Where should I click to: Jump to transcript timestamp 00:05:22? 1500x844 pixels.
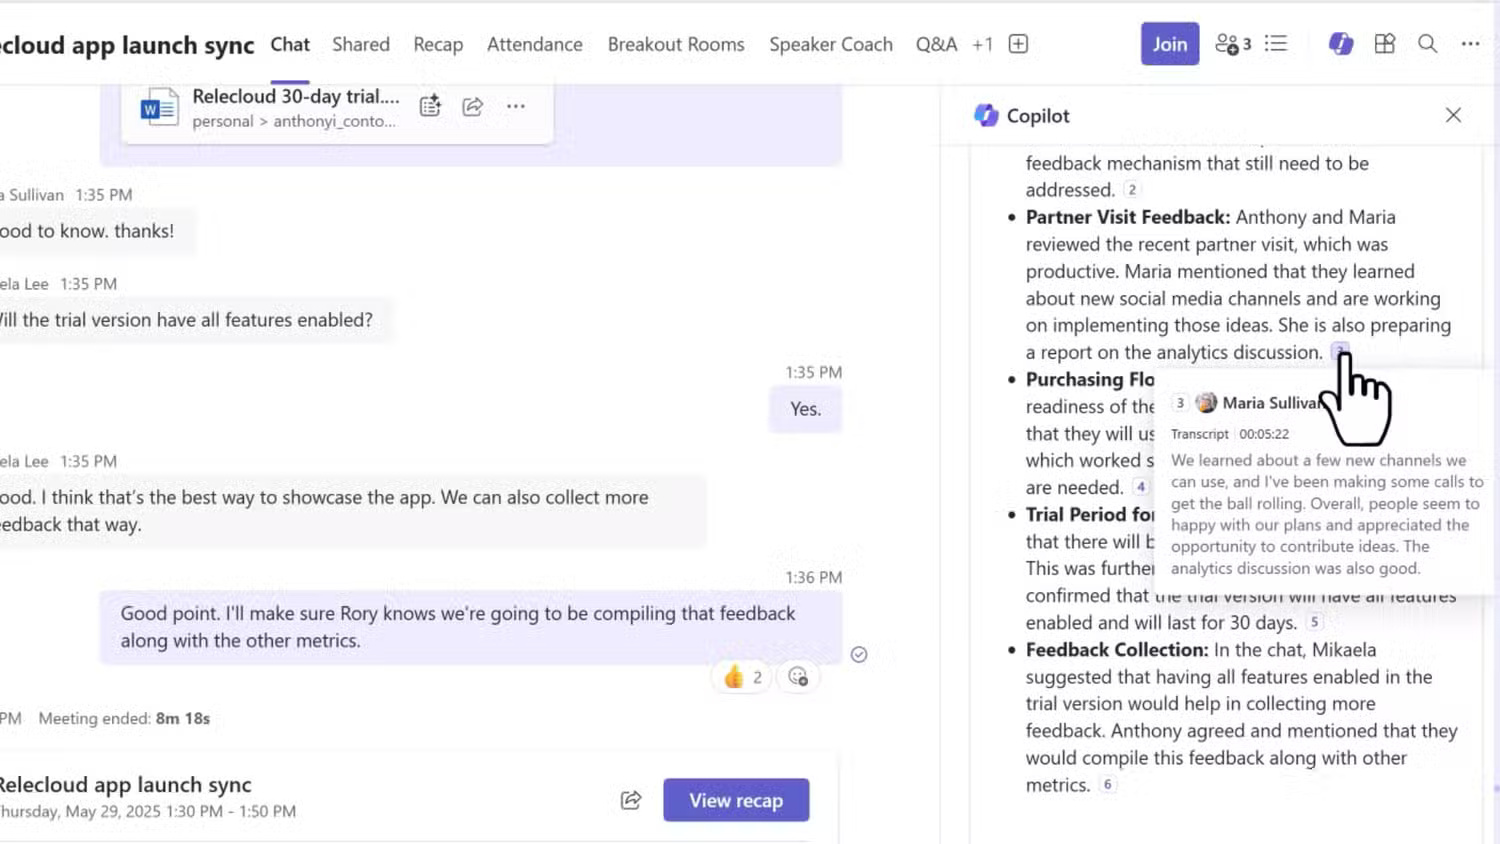[x=1264, y=434]
